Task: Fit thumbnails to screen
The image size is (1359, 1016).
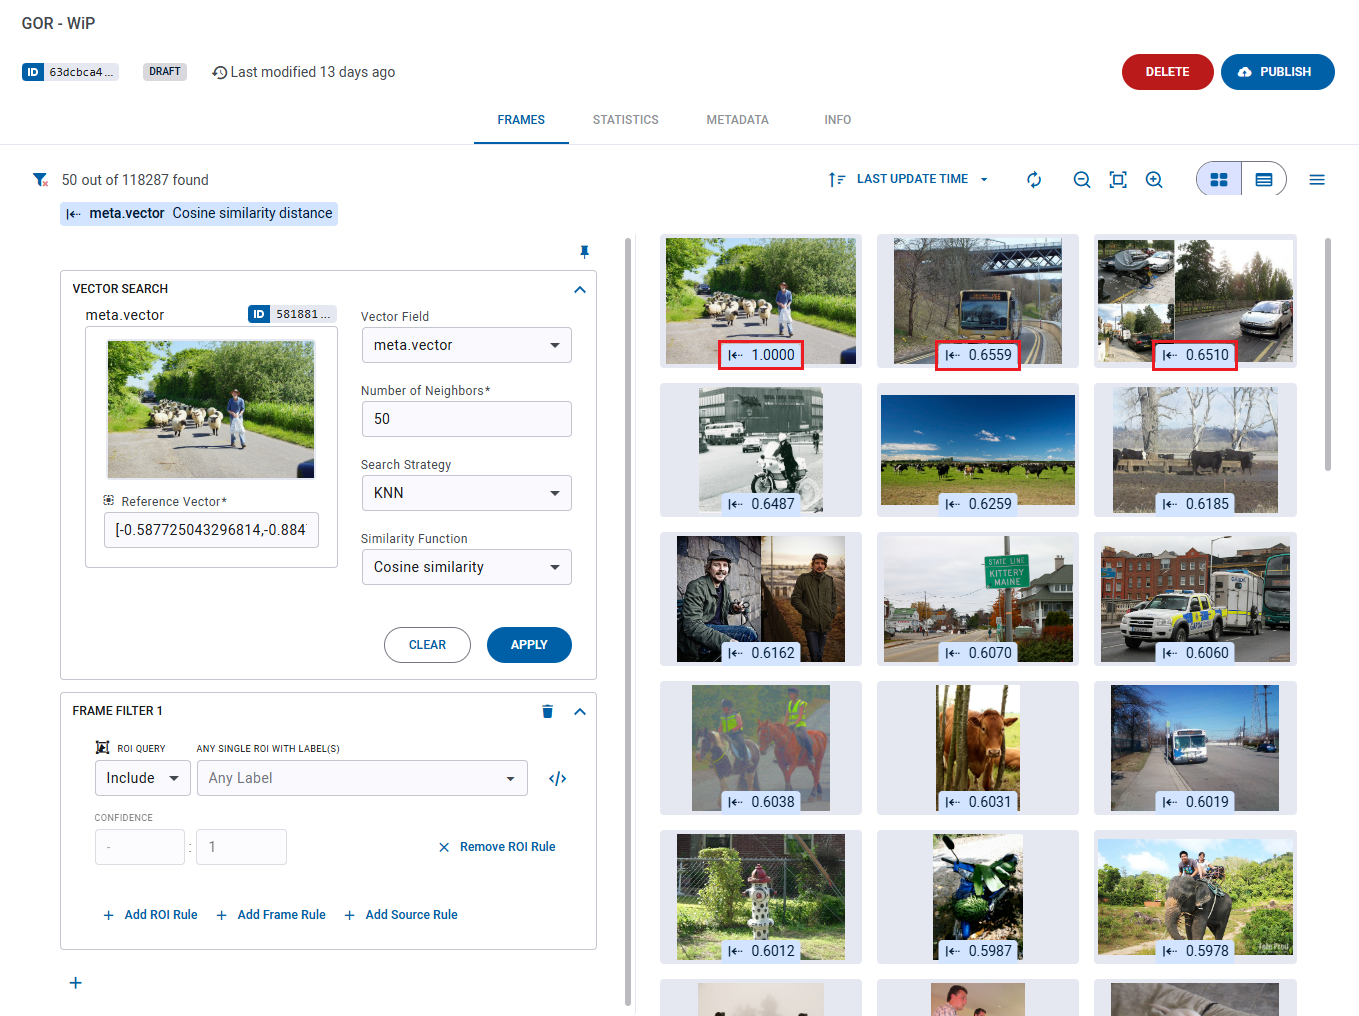Action: click(1118, 180)
